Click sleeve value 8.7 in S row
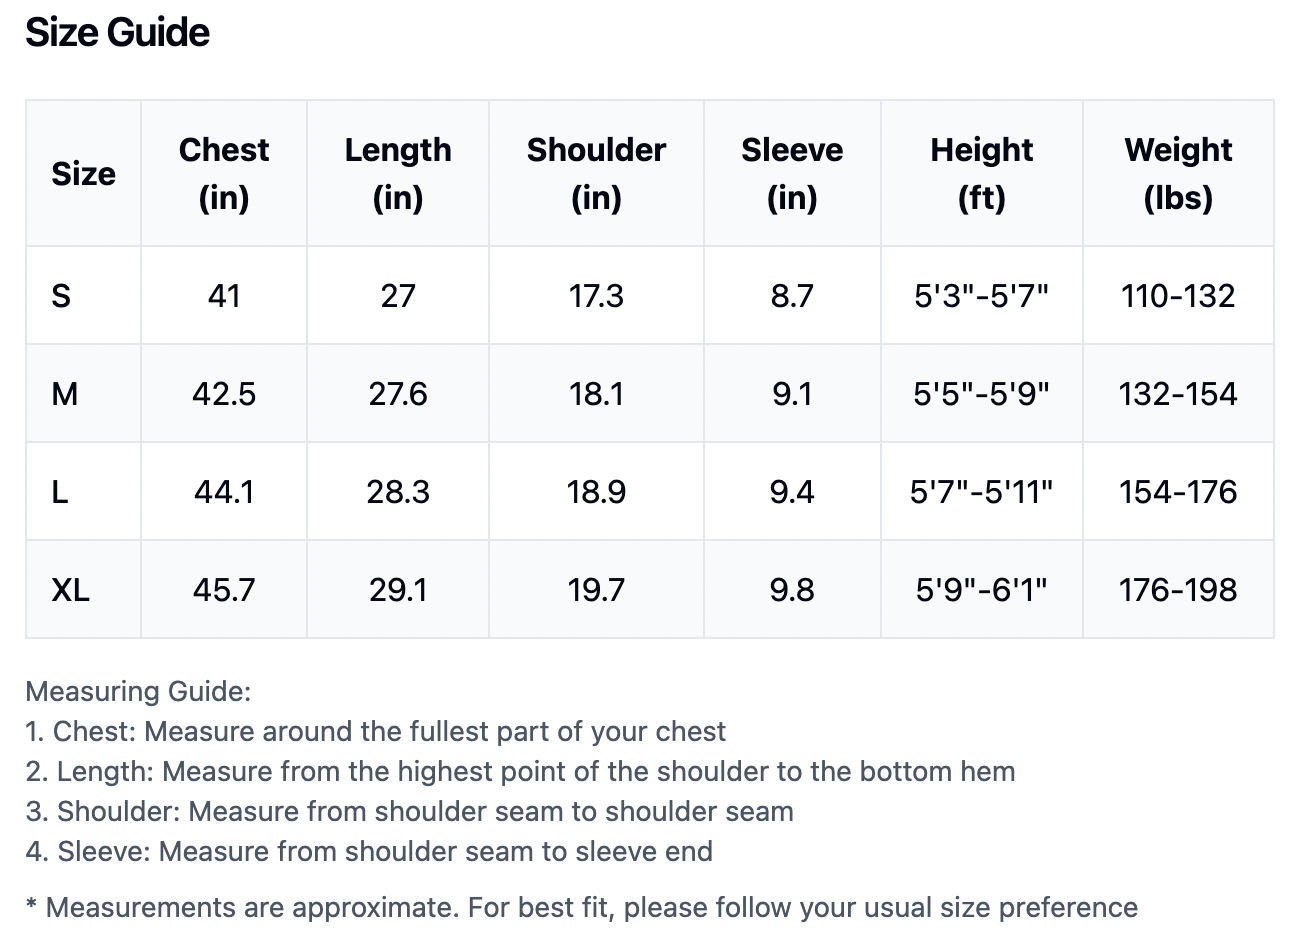1310x946 pixels. 792,296
